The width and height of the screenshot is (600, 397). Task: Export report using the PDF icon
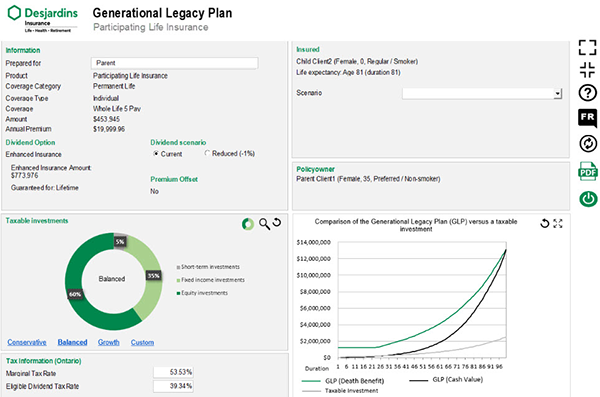coord(588,171)
